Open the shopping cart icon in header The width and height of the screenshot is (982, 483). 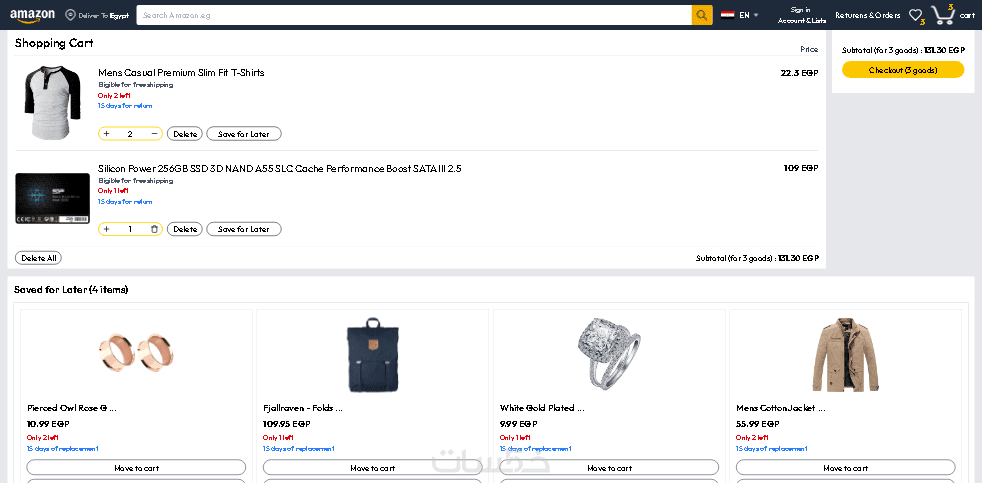tap(943, 15)
